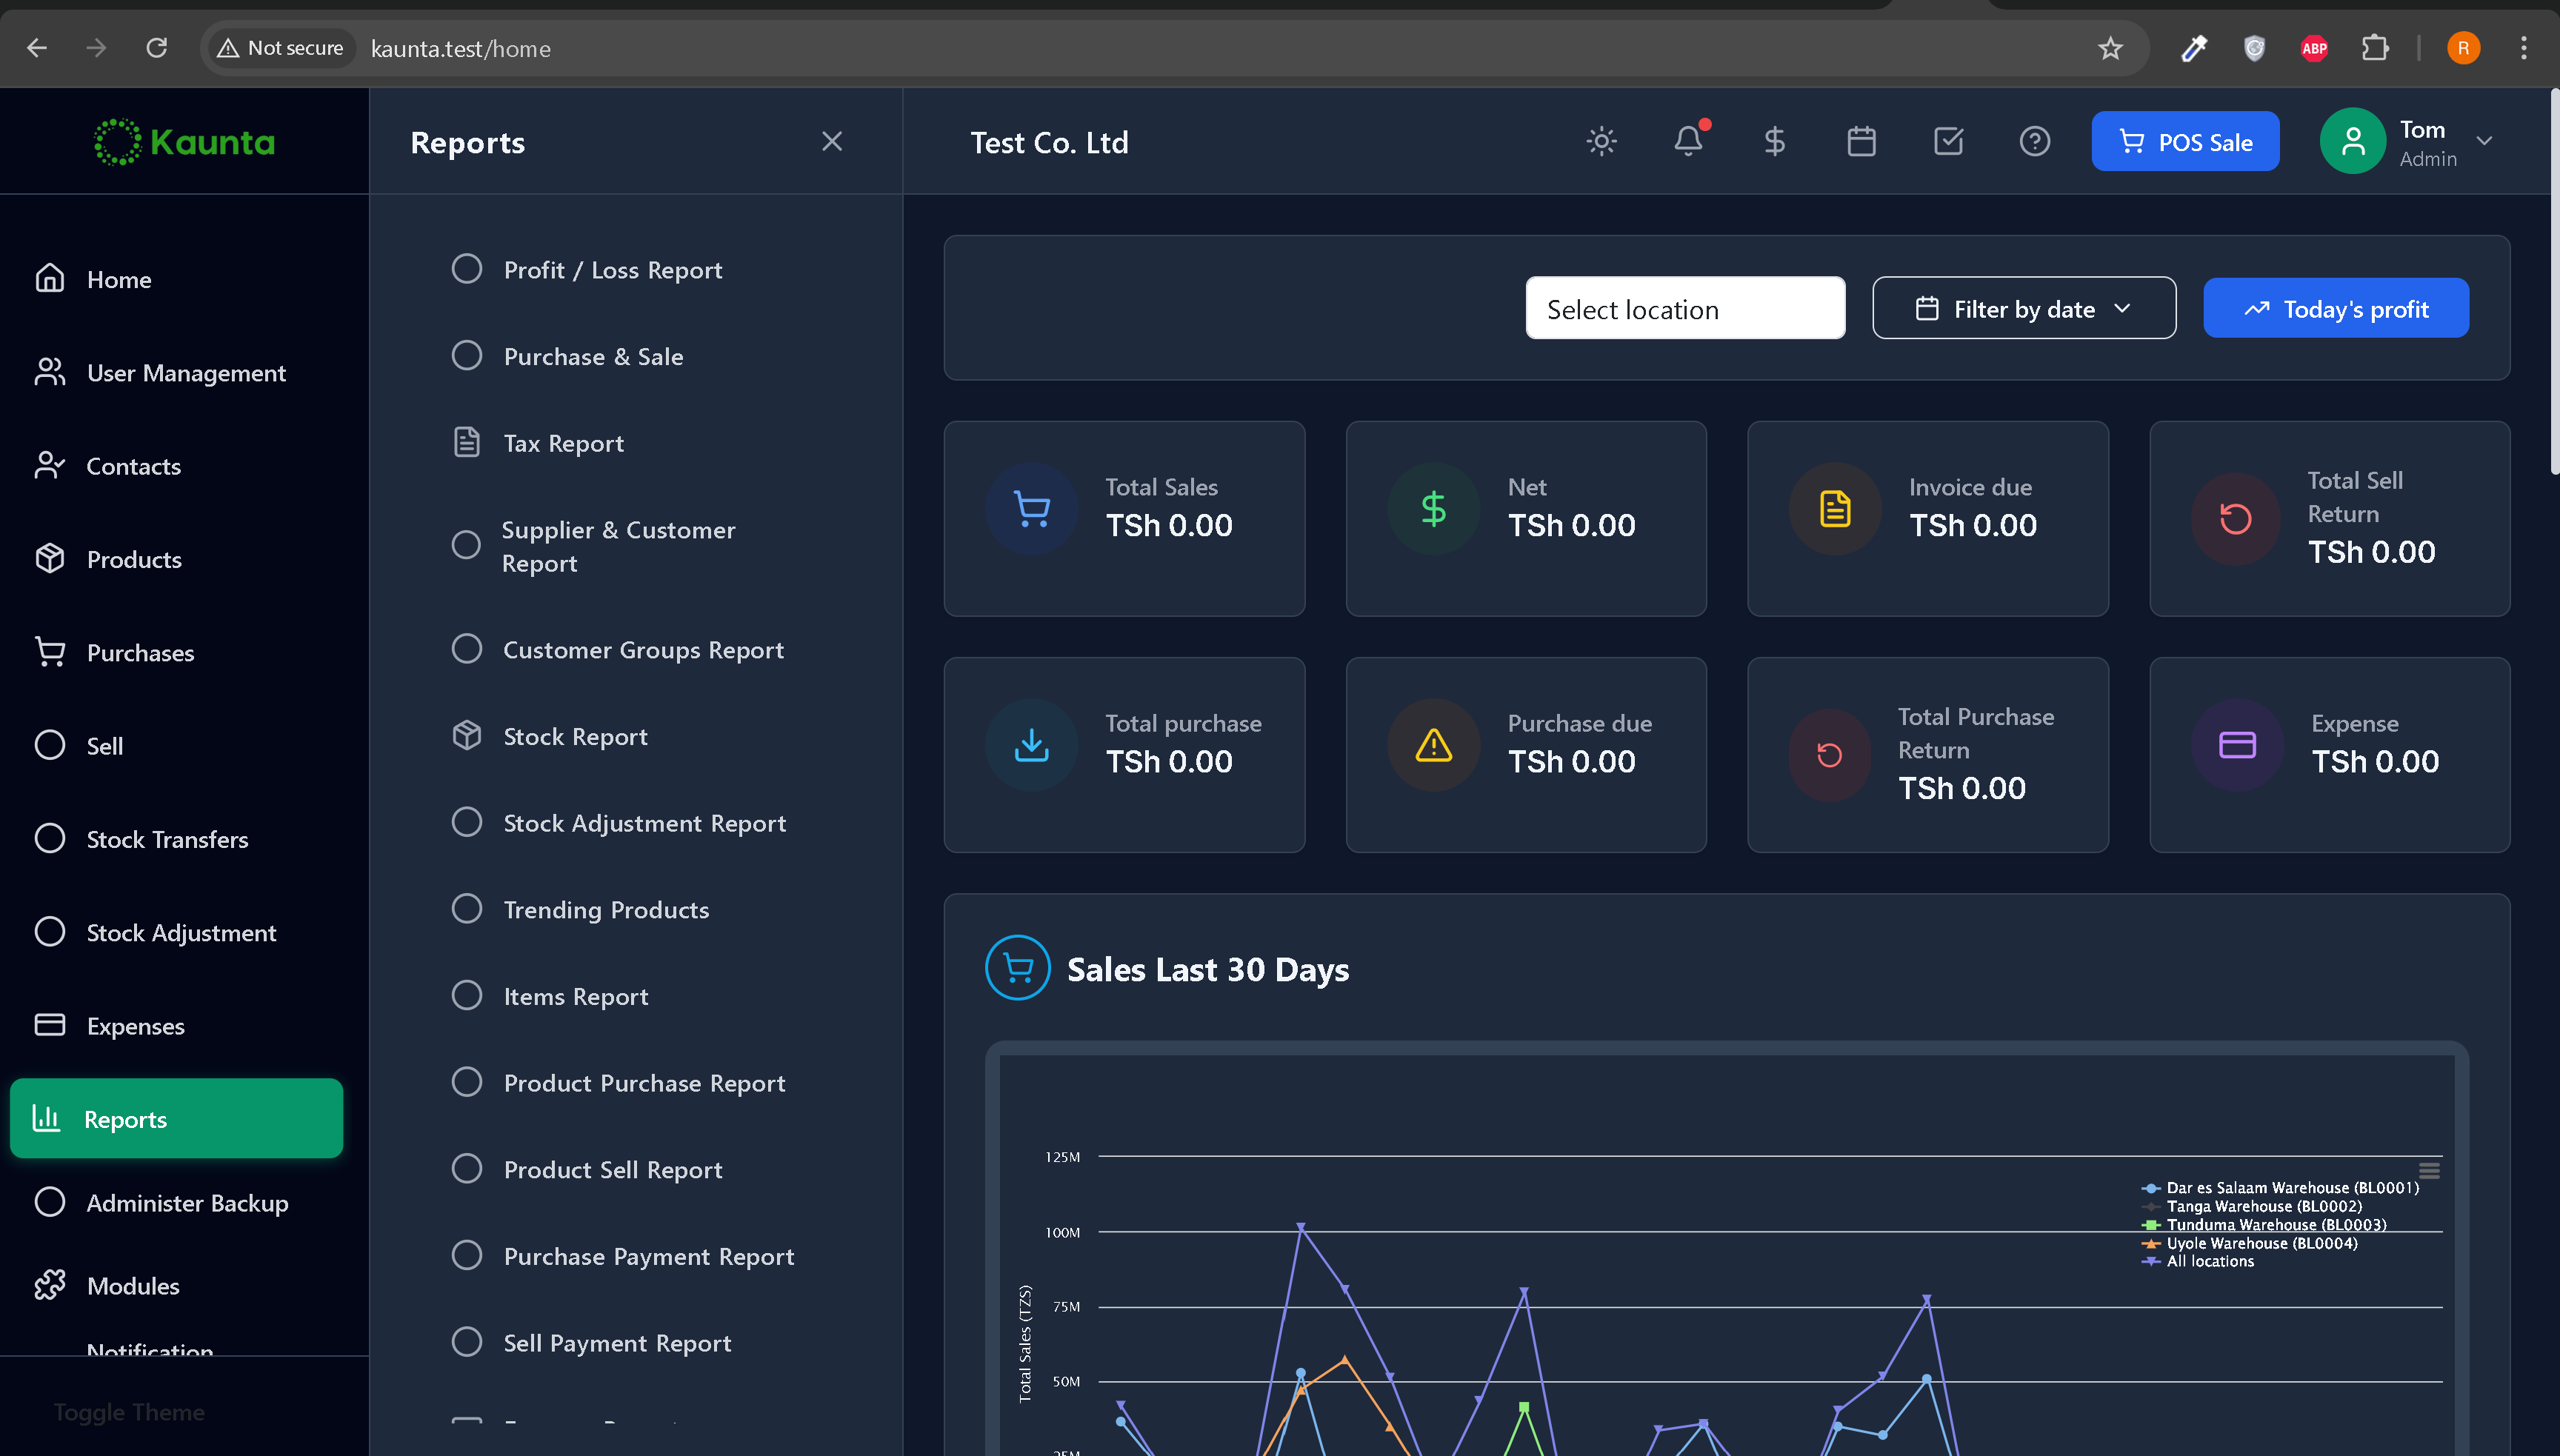The height and width of the screenshot is (1456, 2560).
Task: Click the AdBlock Plus extension icon
Action: coord(2314,48)
